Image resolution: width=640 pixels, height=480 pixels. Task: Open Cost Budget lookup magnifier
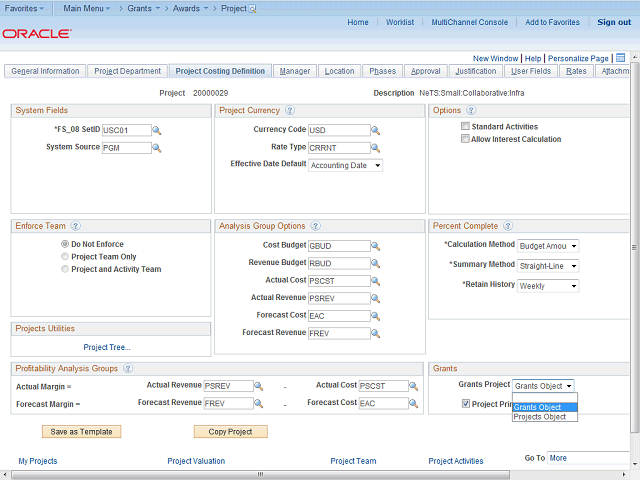[x=376, y=246]
